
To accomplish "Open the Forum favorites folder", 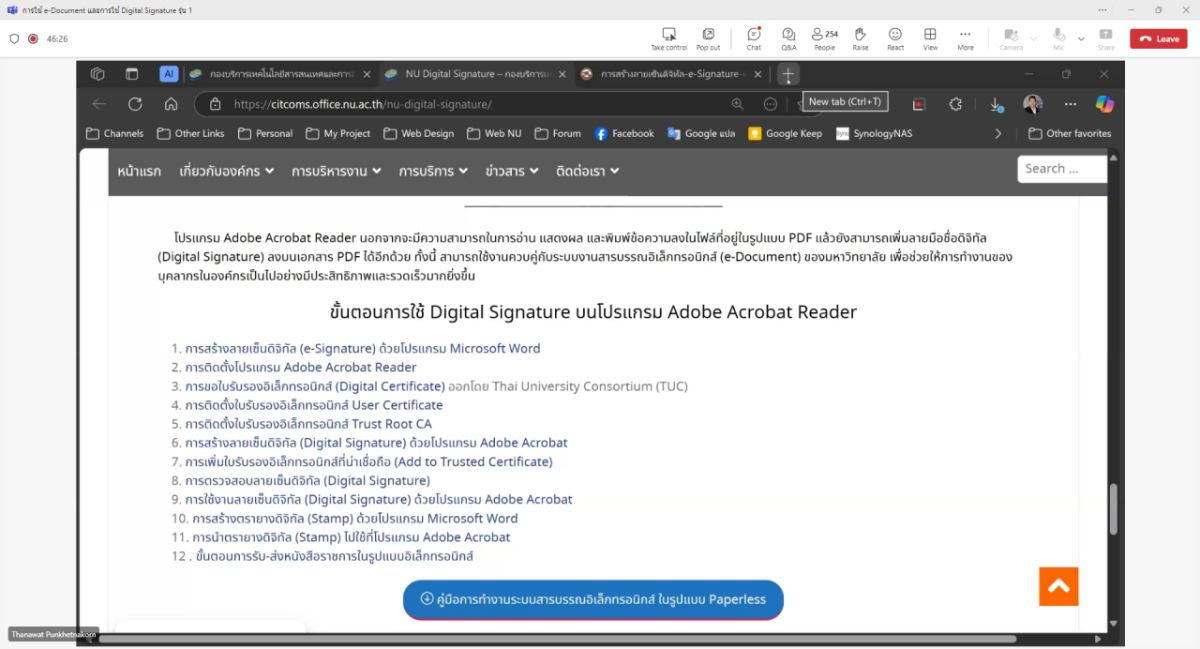I will coord(558,133).
